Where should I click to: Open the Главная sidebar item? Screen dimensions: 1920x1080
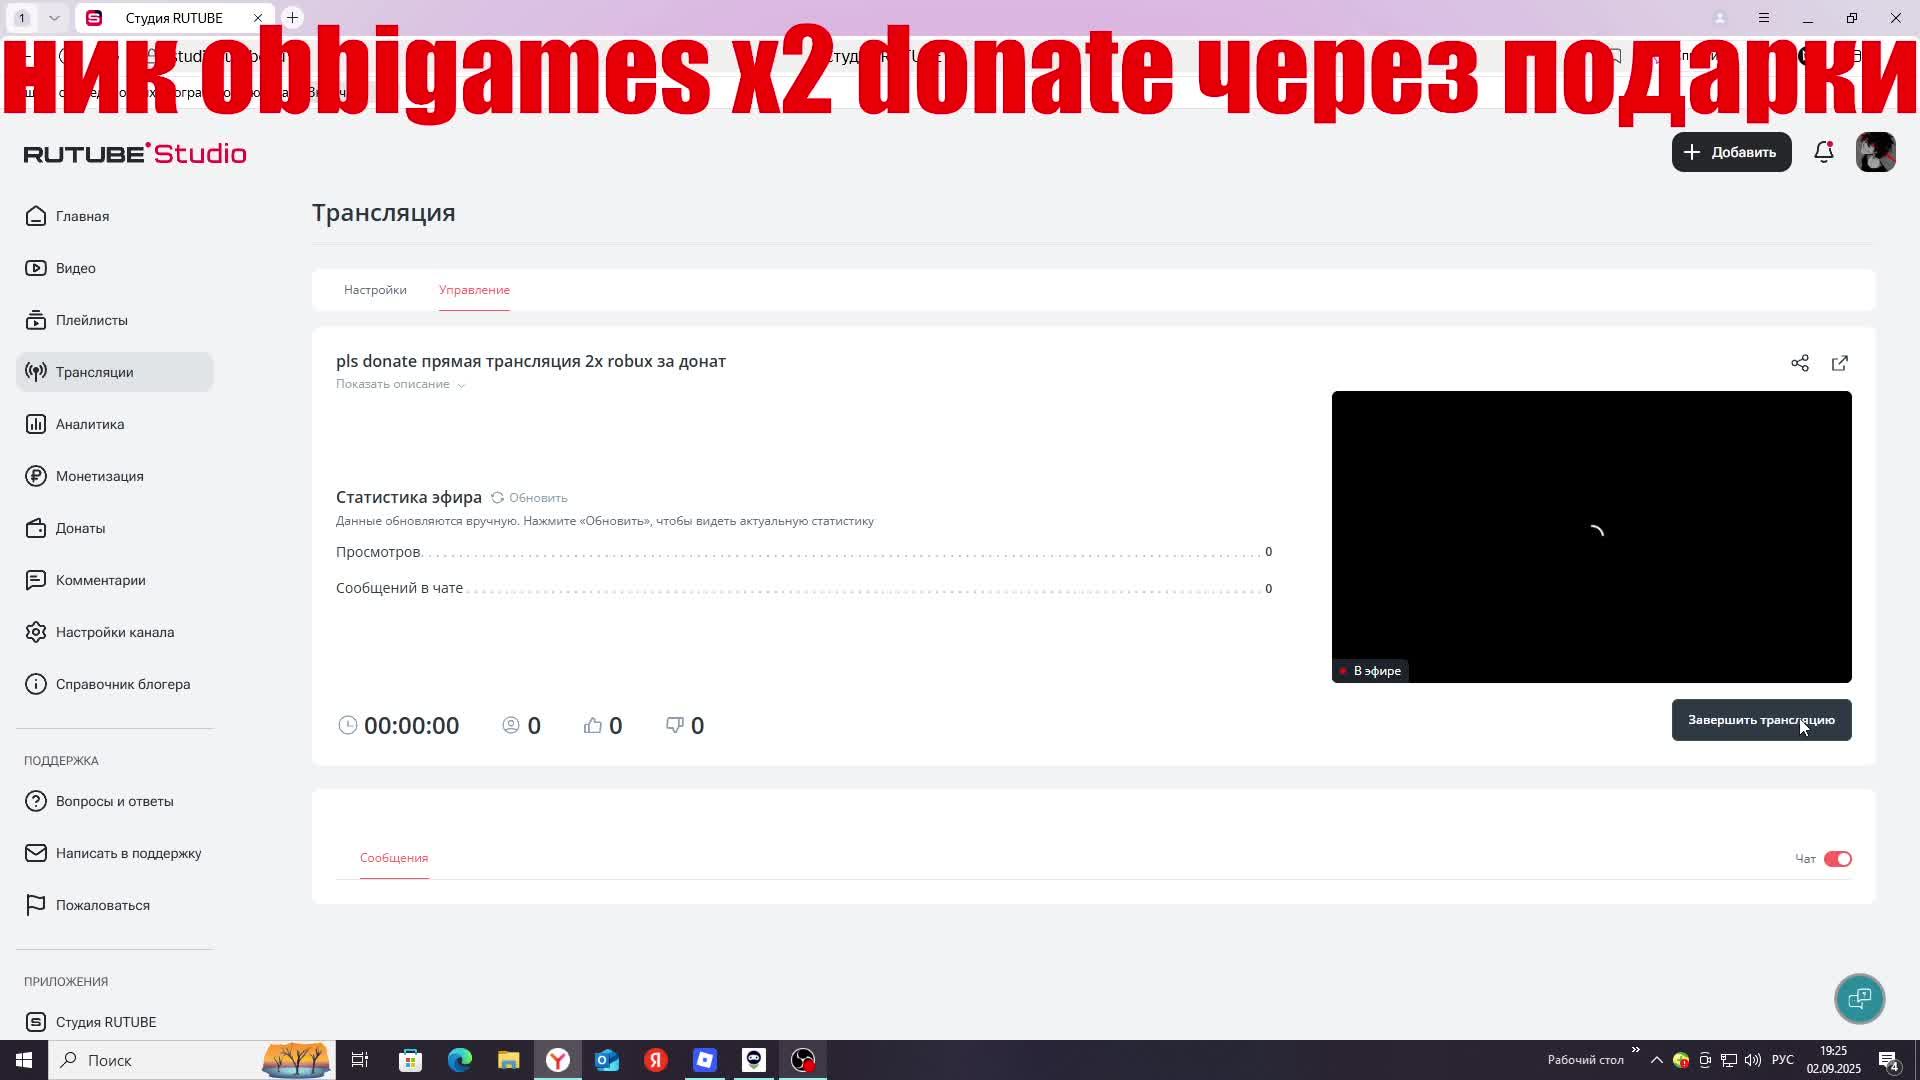tap(114, 216)
